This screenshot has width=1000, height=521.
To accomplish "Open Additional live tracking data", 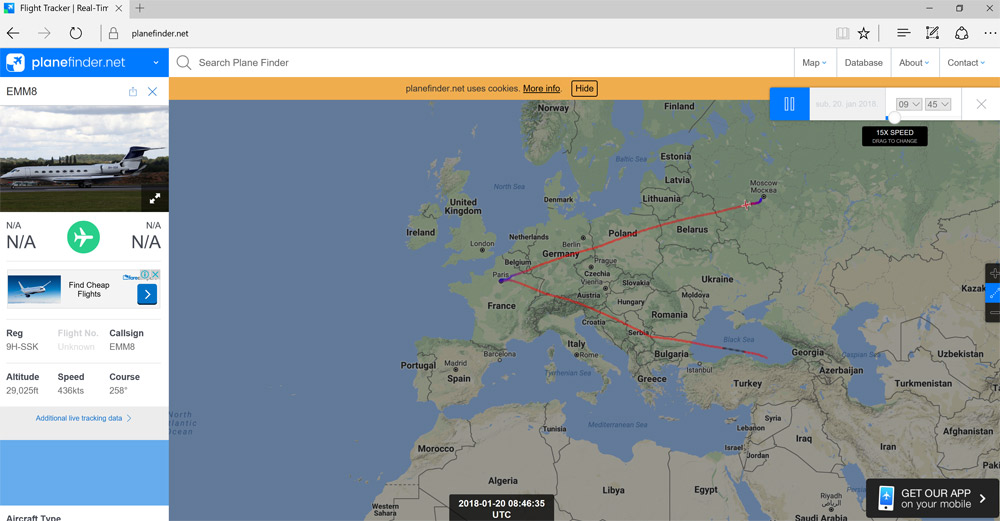I will click(84, 418).
